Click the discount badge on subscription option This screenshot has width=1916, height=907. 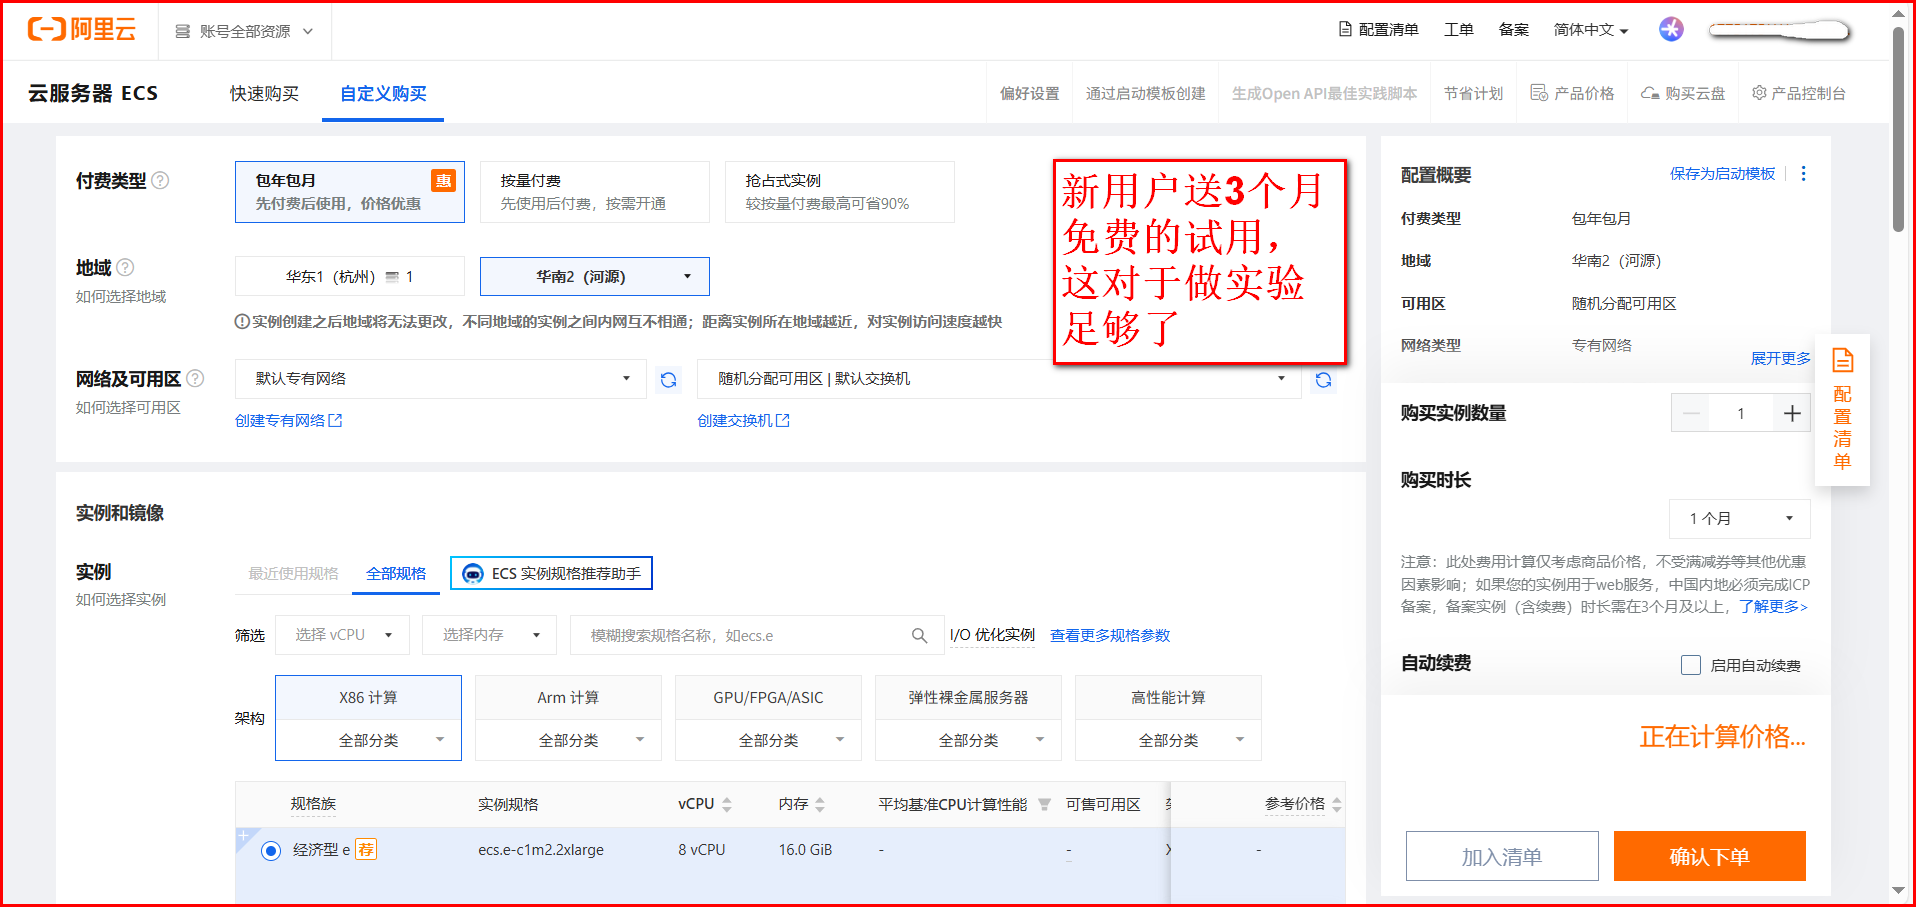(443, 180)
